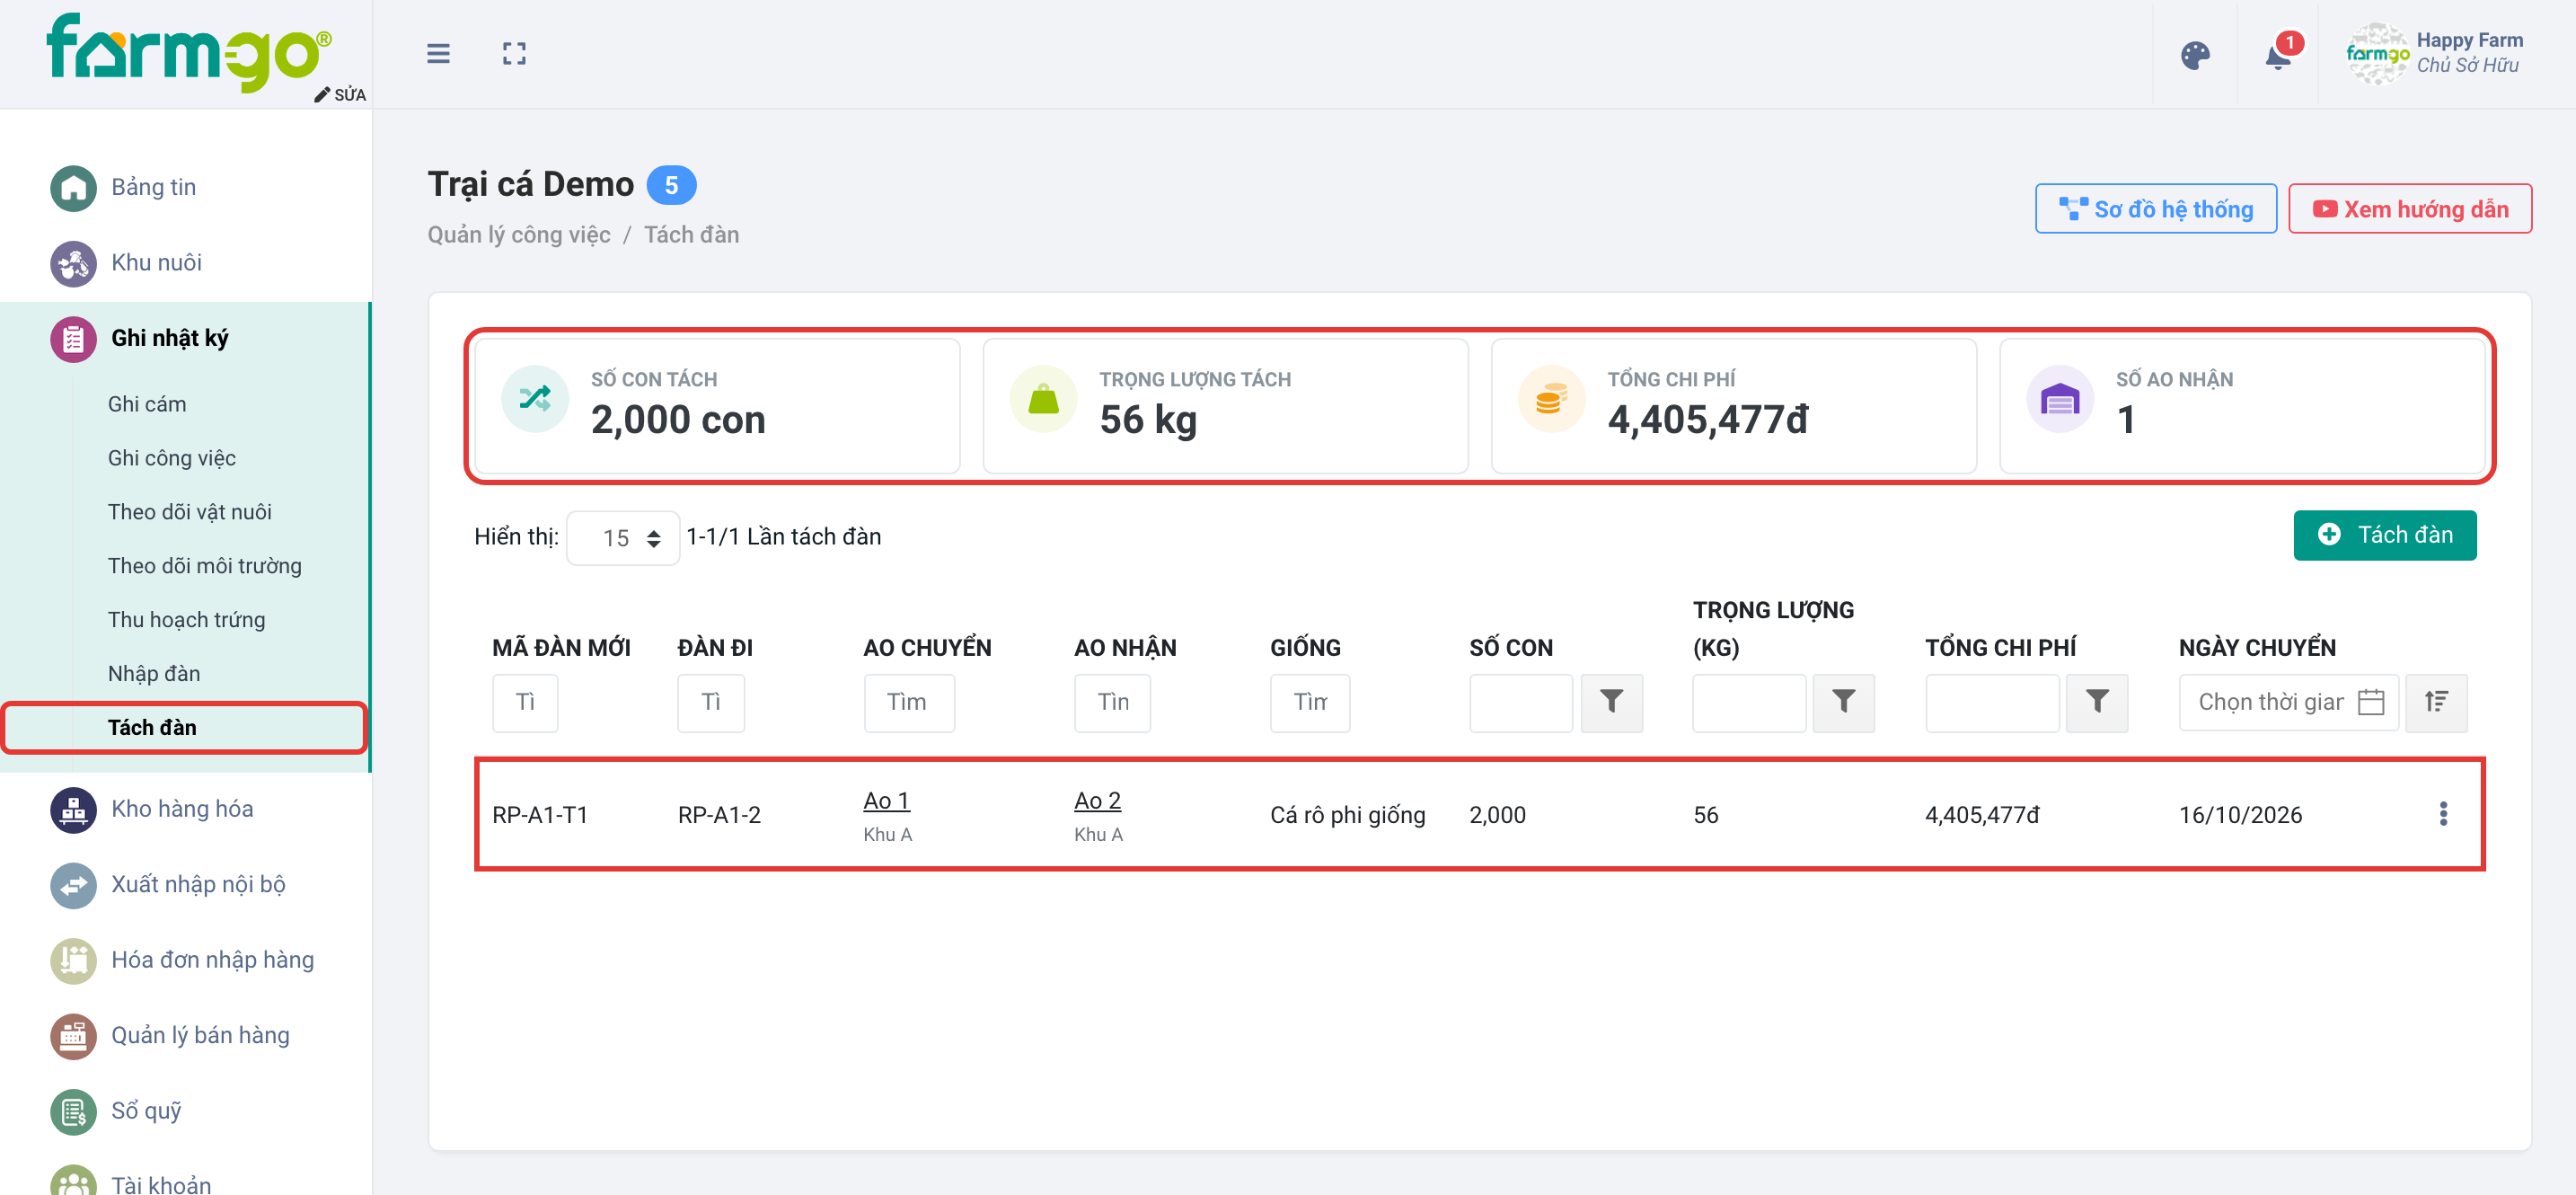The width and height of the screenshot is (2576, 1195).
Task: Click the Sổ quỹ ledger icon
Action: tap(74, 1111)
